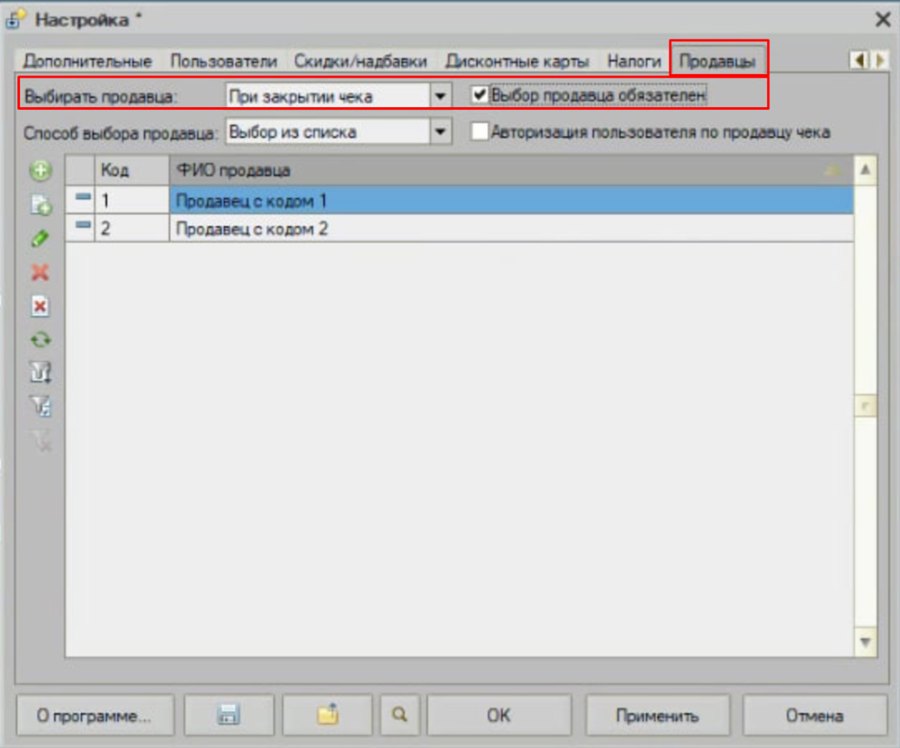This screenshot has width=900, height=748.
Task: Switch to the 'Налоги' tab
Action: coord(634,61)
